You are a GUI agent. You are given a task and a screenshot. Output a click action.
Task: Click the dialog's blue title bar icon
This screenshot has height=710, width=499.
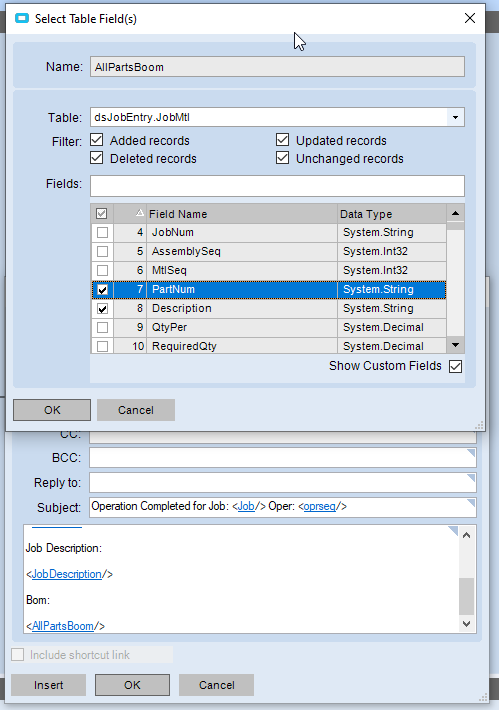(x=22, y=19)
